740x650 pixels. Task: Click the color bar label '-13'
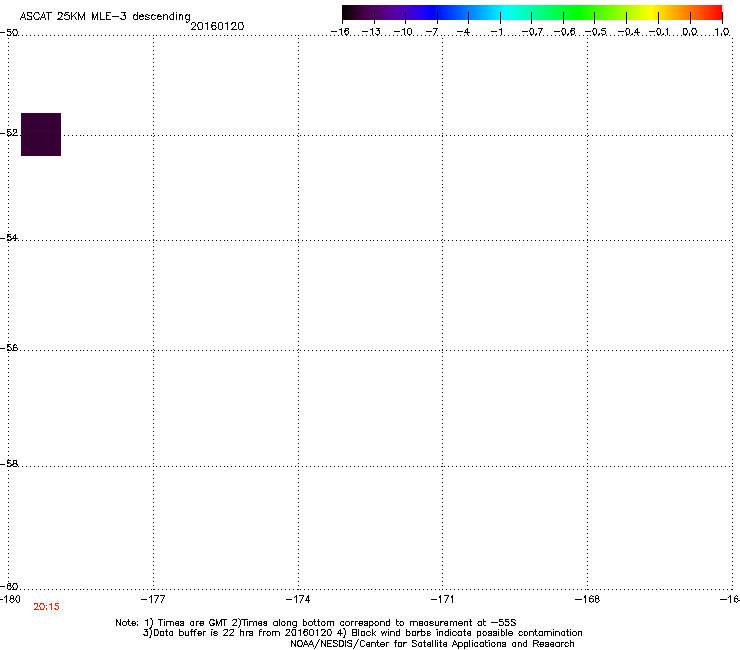[x=371, y=32]
